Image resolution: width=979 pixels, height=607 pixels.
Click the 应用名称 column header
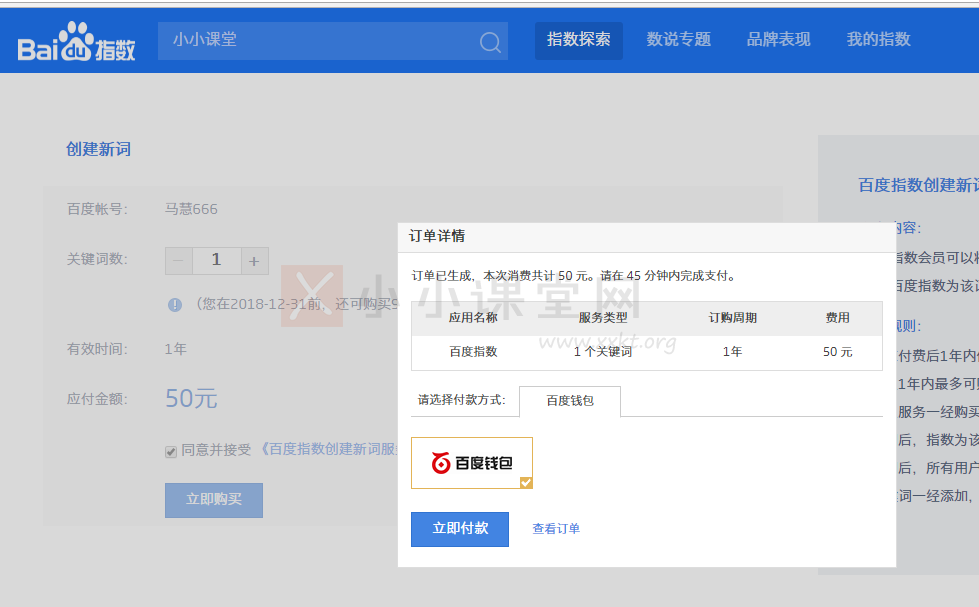coord(473,318)
